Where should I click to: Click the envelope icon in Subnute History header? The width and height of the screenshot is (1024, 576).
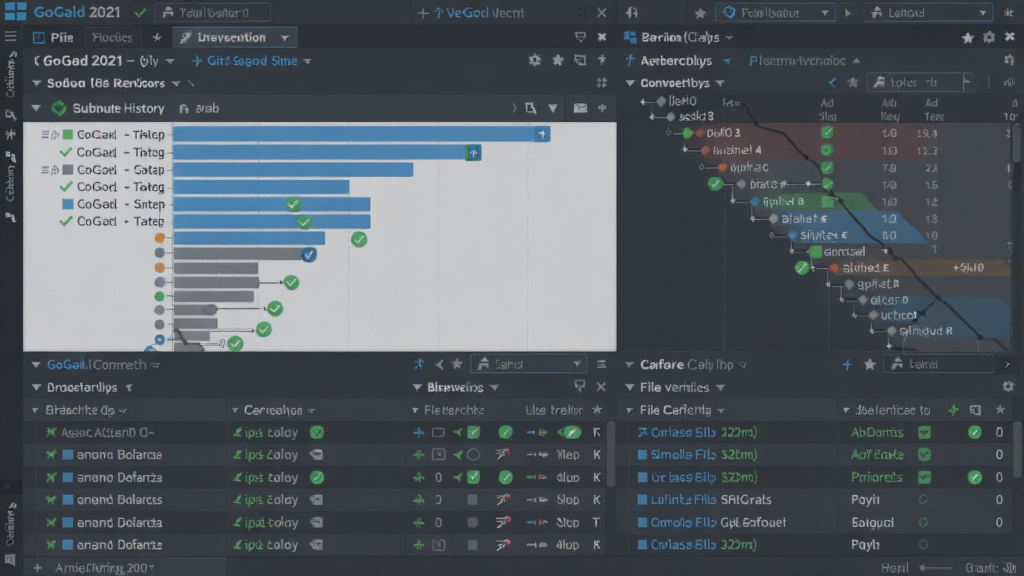coord(580,108)
